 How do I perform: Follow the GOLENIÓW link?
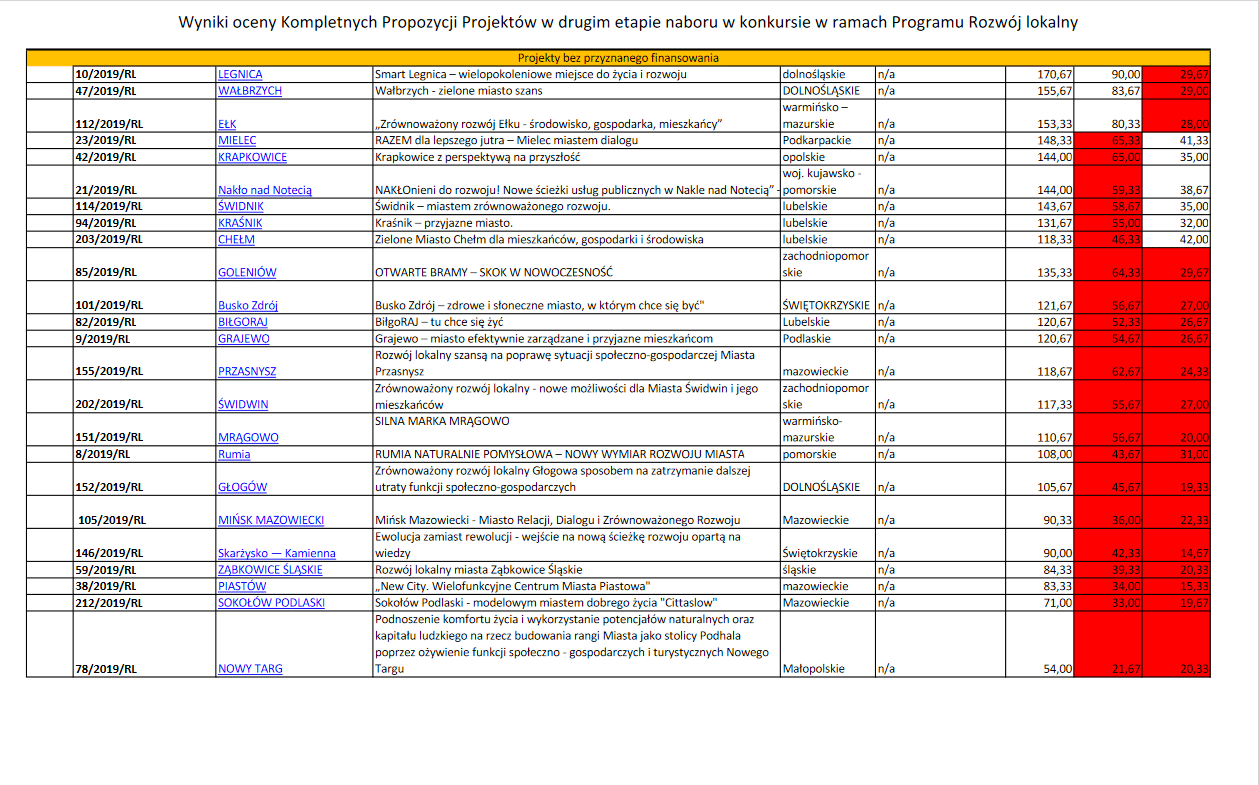[247, 272]
